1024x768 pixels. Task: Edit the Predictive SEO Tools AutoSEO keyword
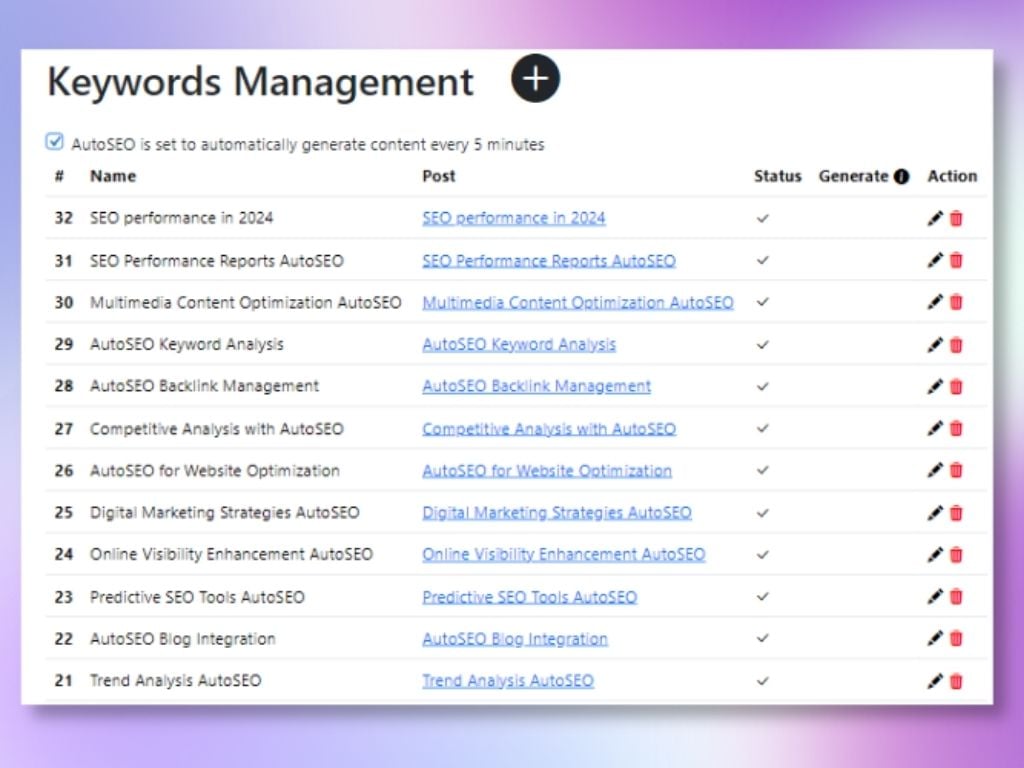pos(935,597)
